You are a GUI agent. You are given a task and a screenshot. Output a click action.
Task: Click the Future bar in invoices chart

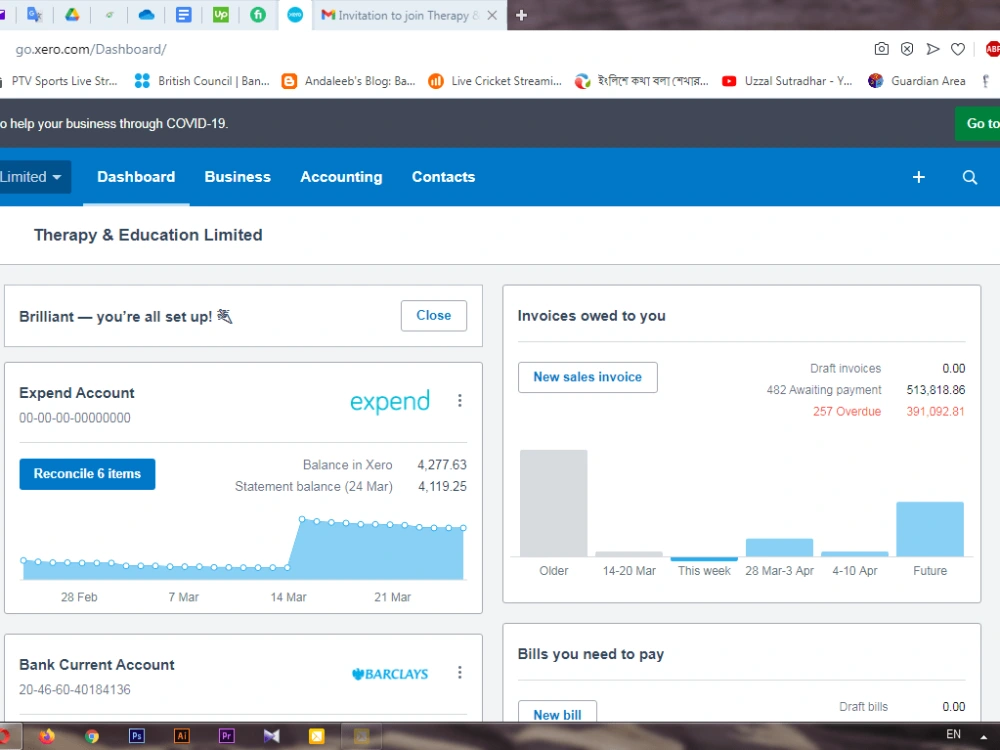click(929, 527)
